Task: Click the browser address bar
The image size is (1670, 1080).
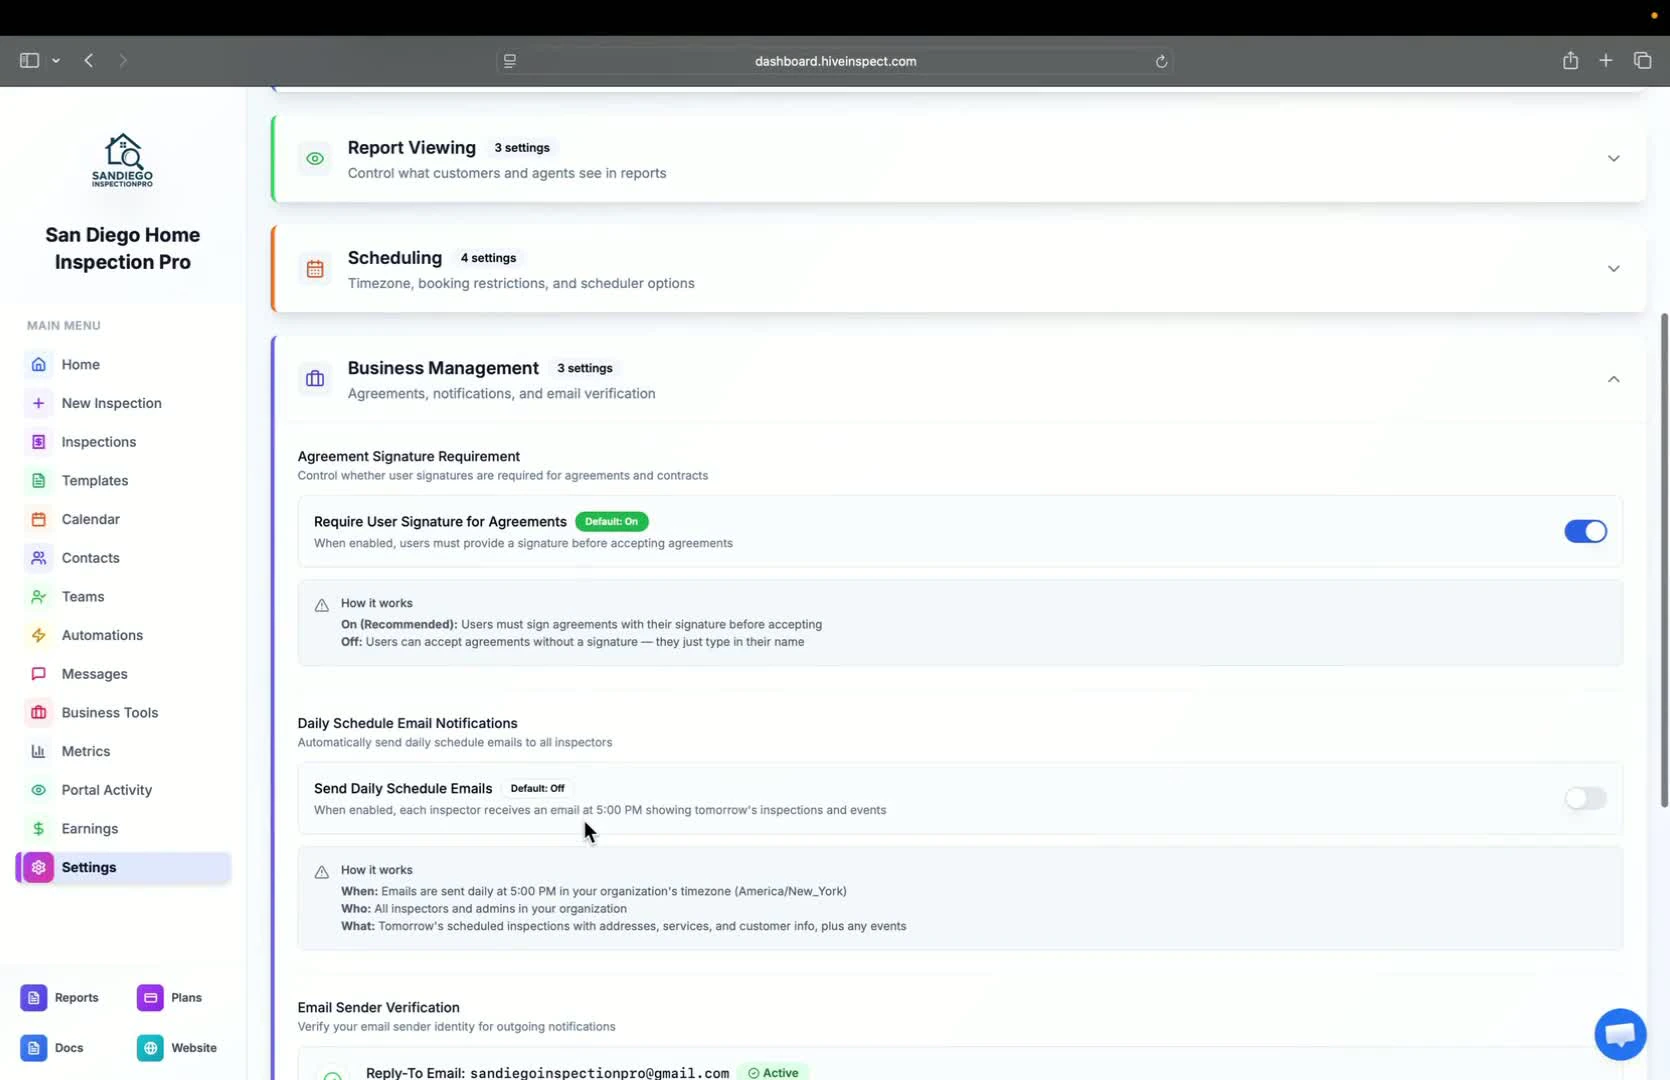Action: pos(834,61)
